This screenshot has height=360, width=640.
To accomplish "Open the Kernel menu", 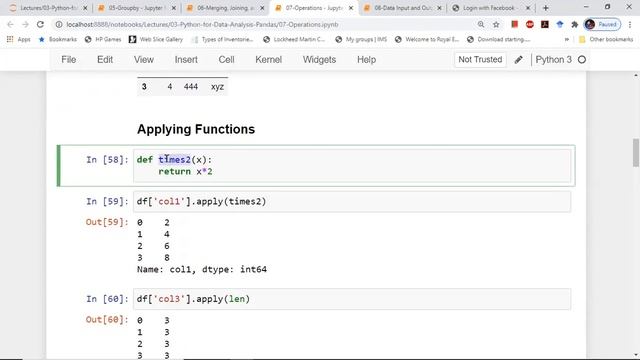I will click(269, 60).
